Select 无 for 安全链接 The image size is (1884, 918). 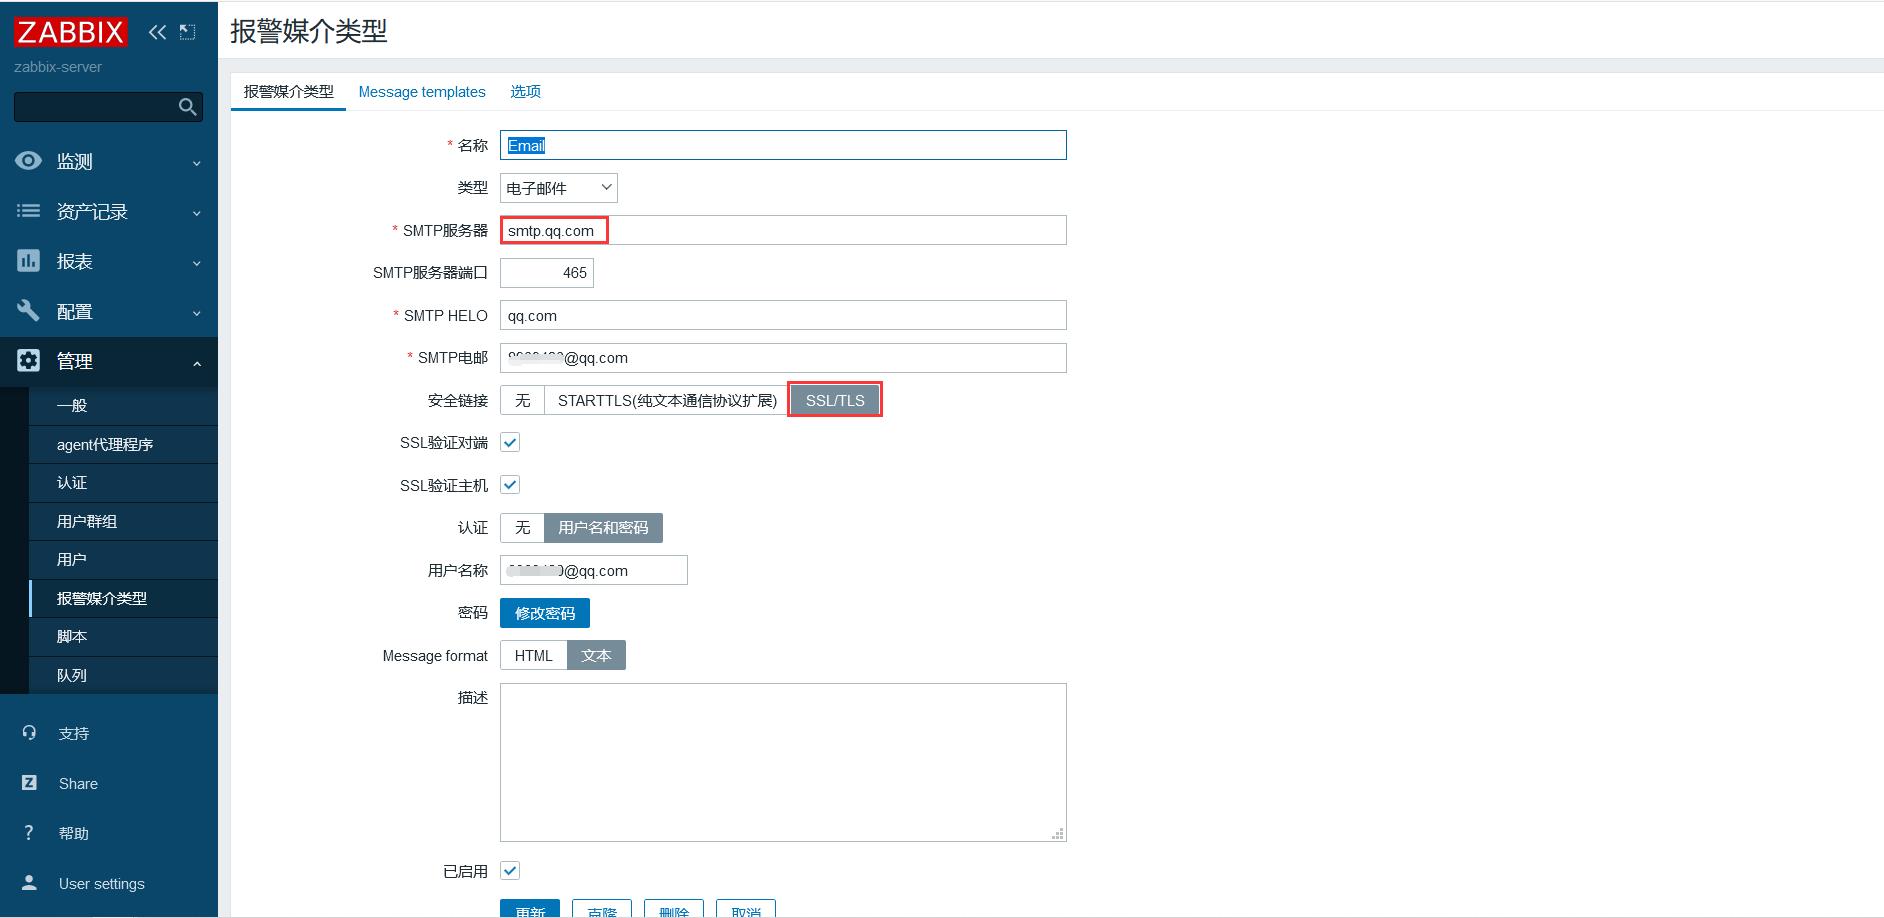tap(522, 400)
